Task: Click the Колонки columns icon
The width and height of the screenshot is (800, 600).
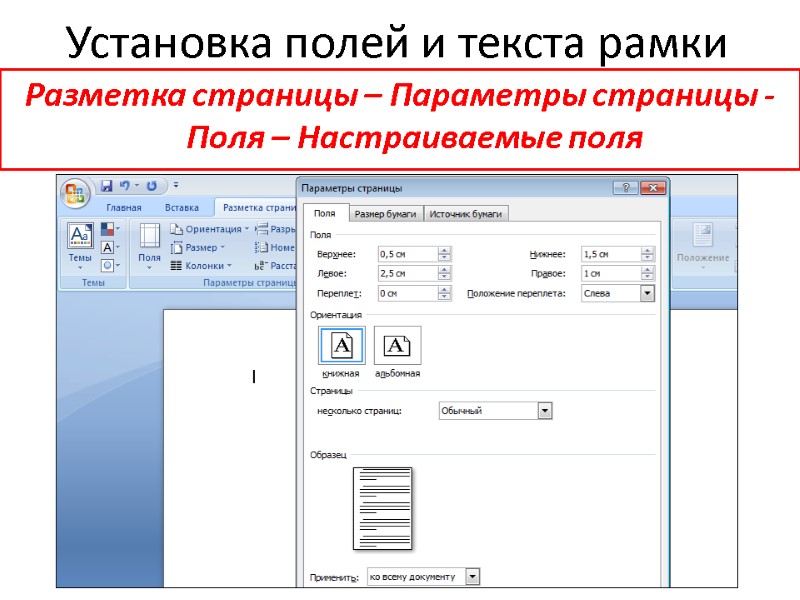Action: point(177,266)
